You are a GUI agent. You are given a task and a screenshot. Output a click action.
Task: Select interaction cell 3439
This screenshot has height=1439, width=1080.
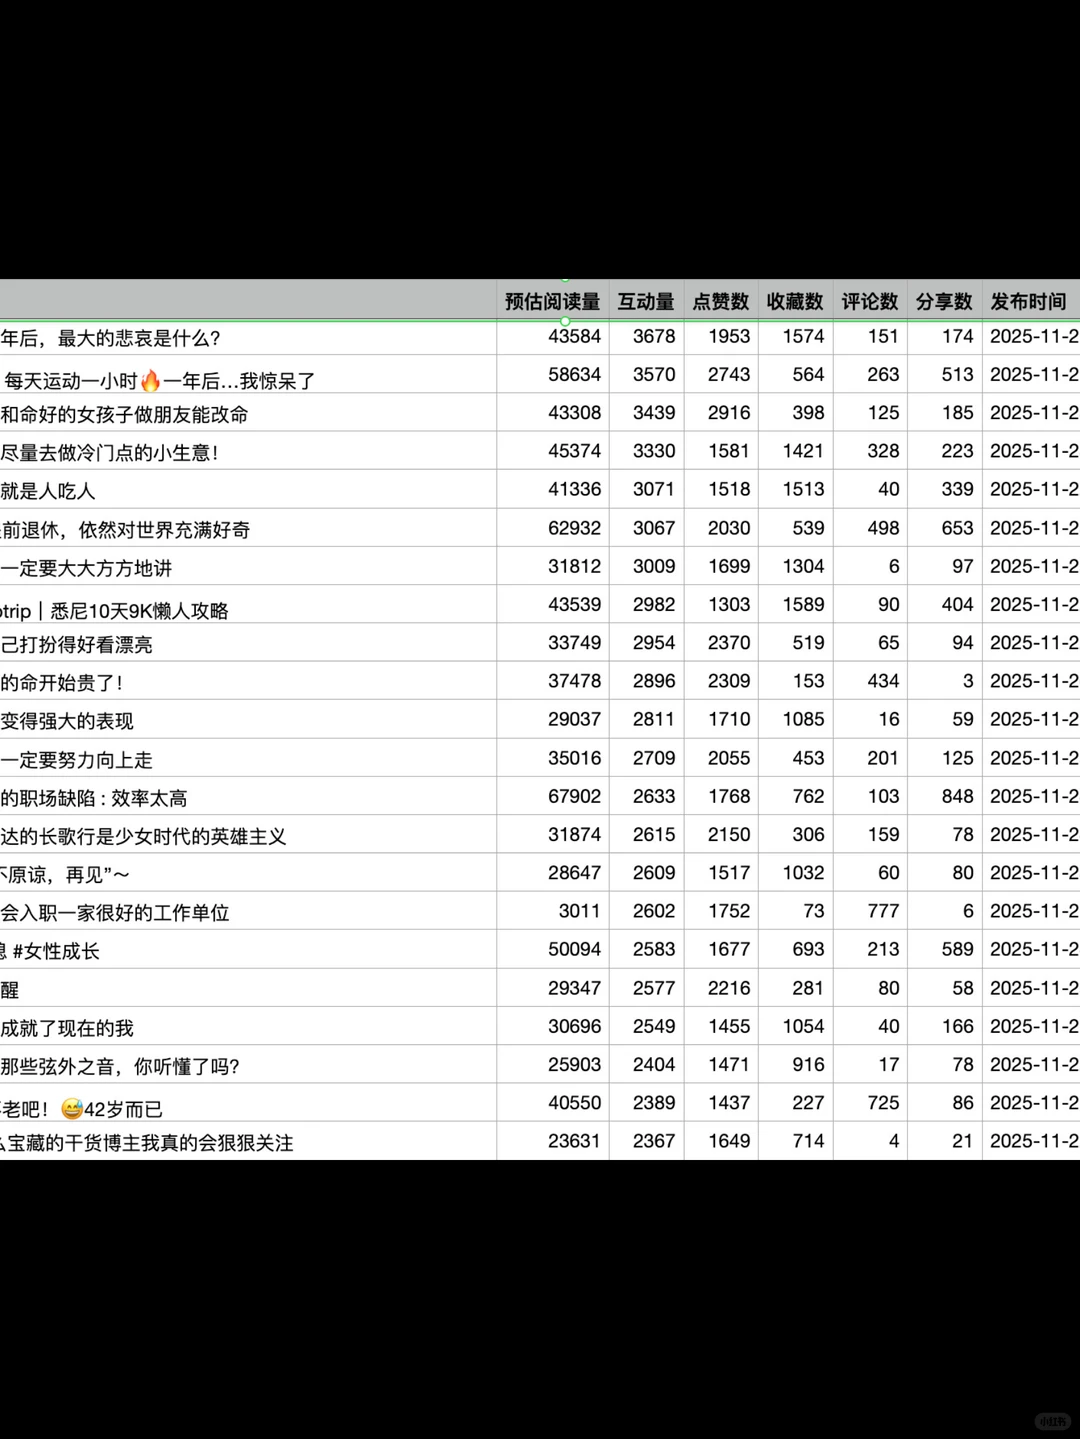tap(646, 412)
